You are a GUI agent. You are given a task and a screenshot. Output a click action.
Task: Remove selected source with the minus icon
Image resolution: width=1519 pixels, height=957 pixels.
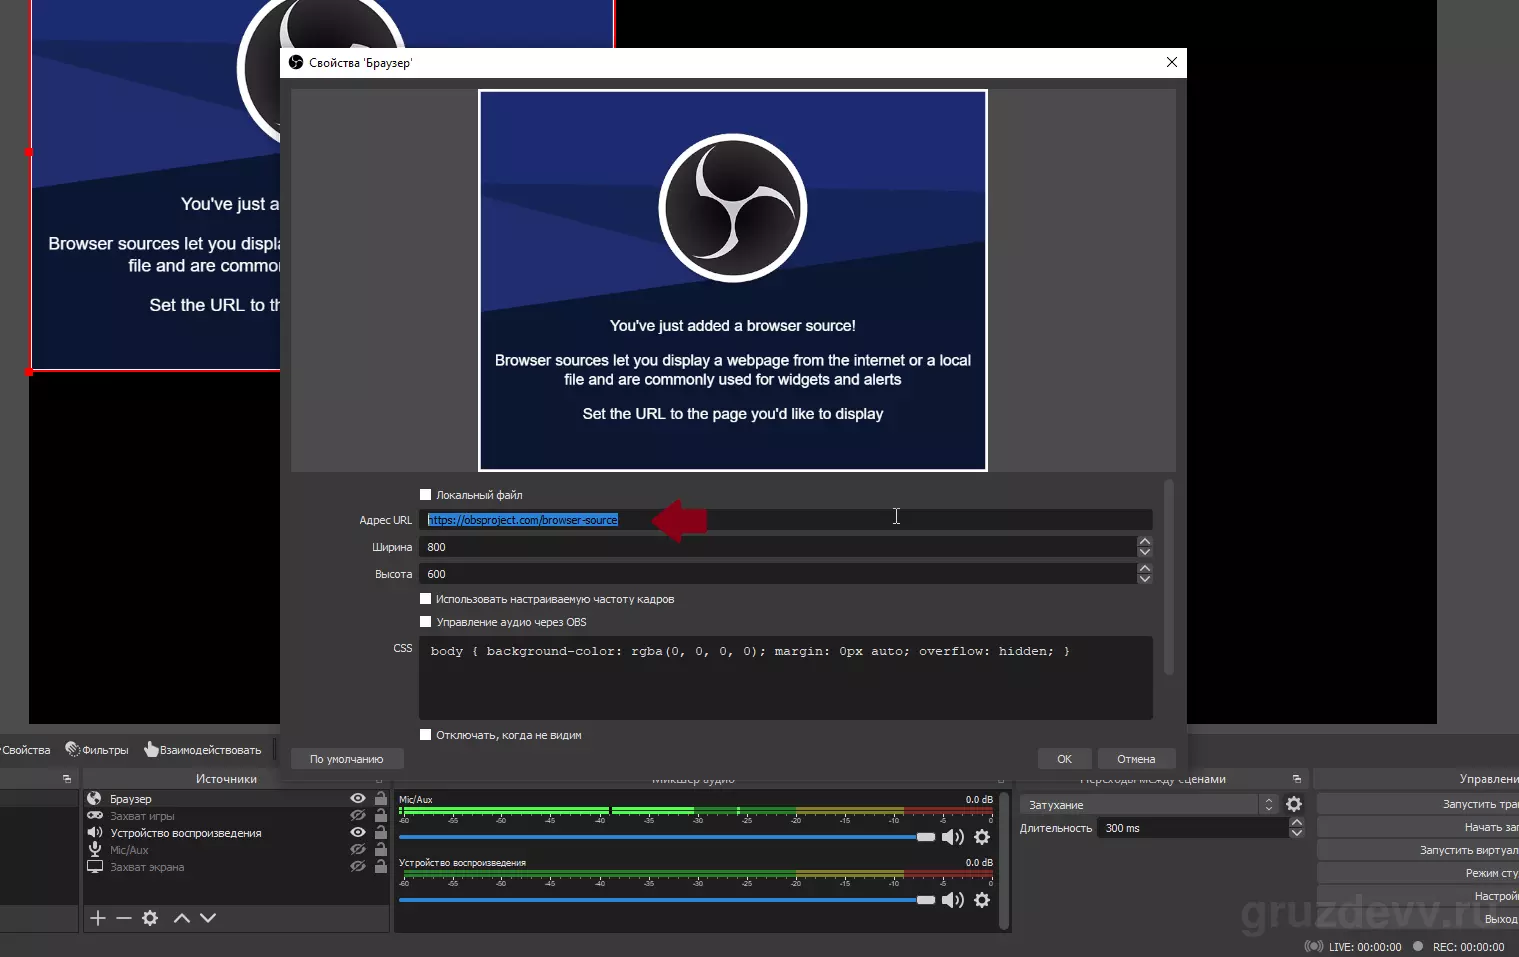coord(123,917)
